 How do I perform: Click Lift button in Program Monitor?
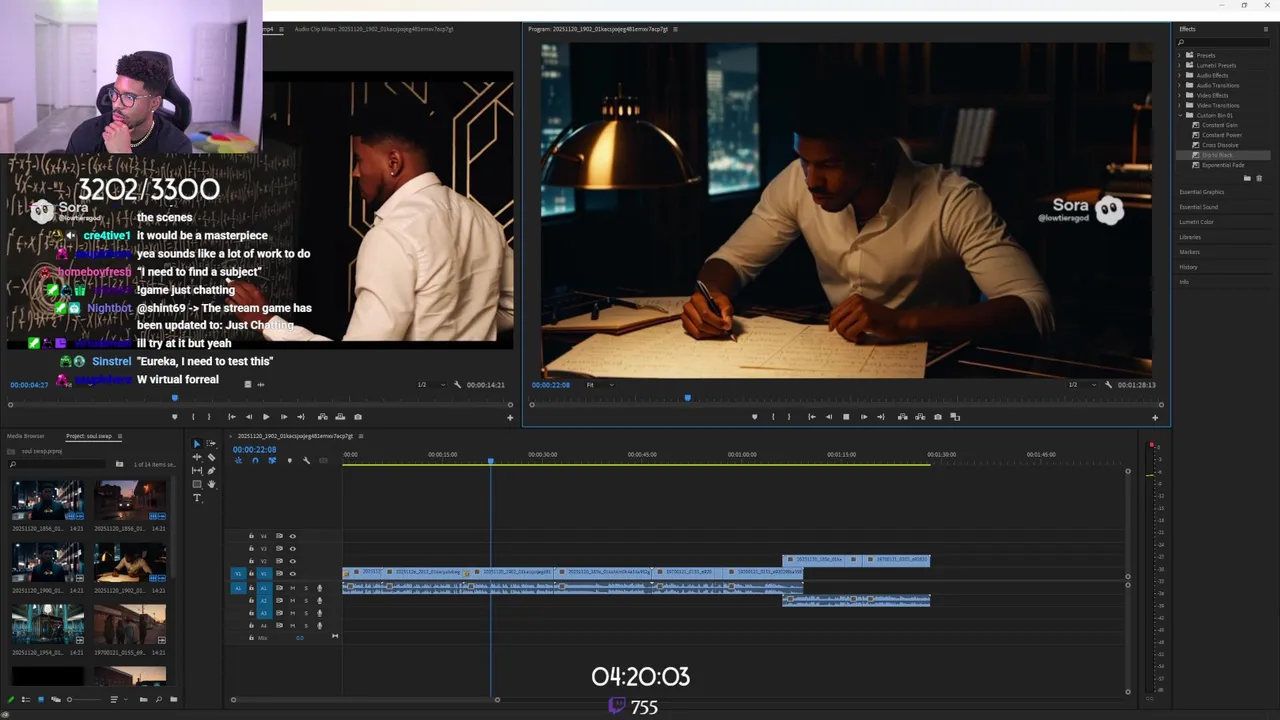[x=903, y=417]
